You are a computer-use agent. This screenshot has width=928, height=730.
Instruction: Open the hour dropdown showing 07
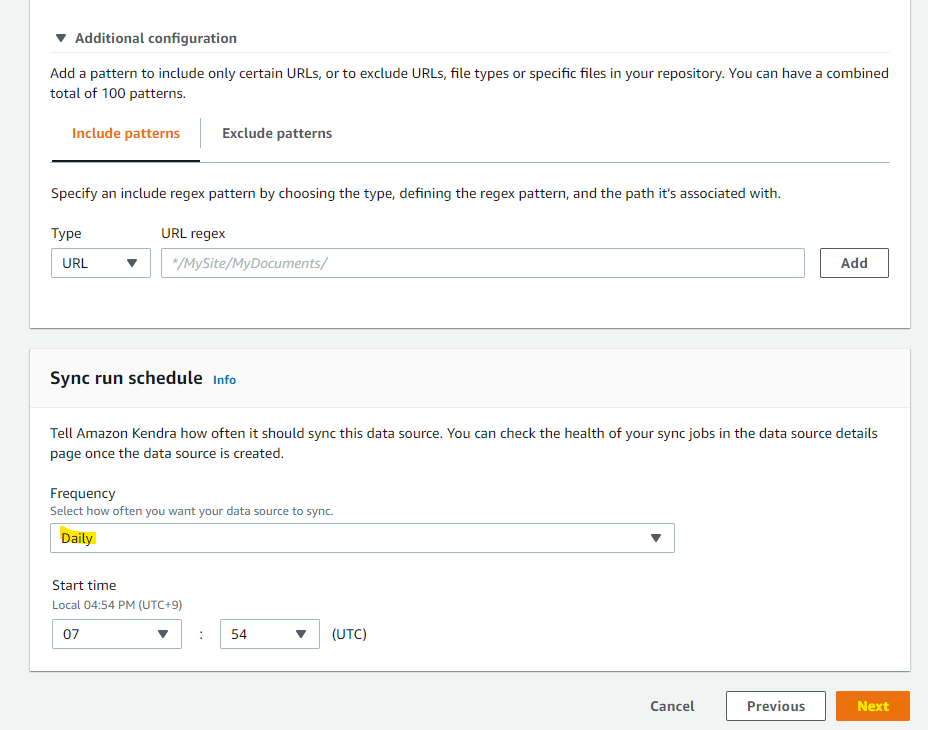coord(116,634)
